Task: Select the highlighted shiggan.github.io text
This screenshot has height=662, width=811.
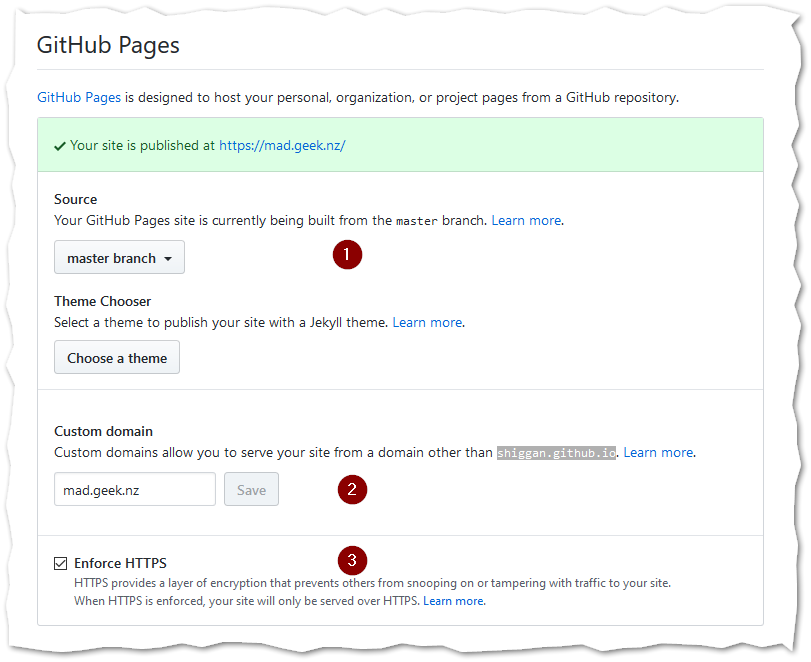Action: (x=557, y=453)
